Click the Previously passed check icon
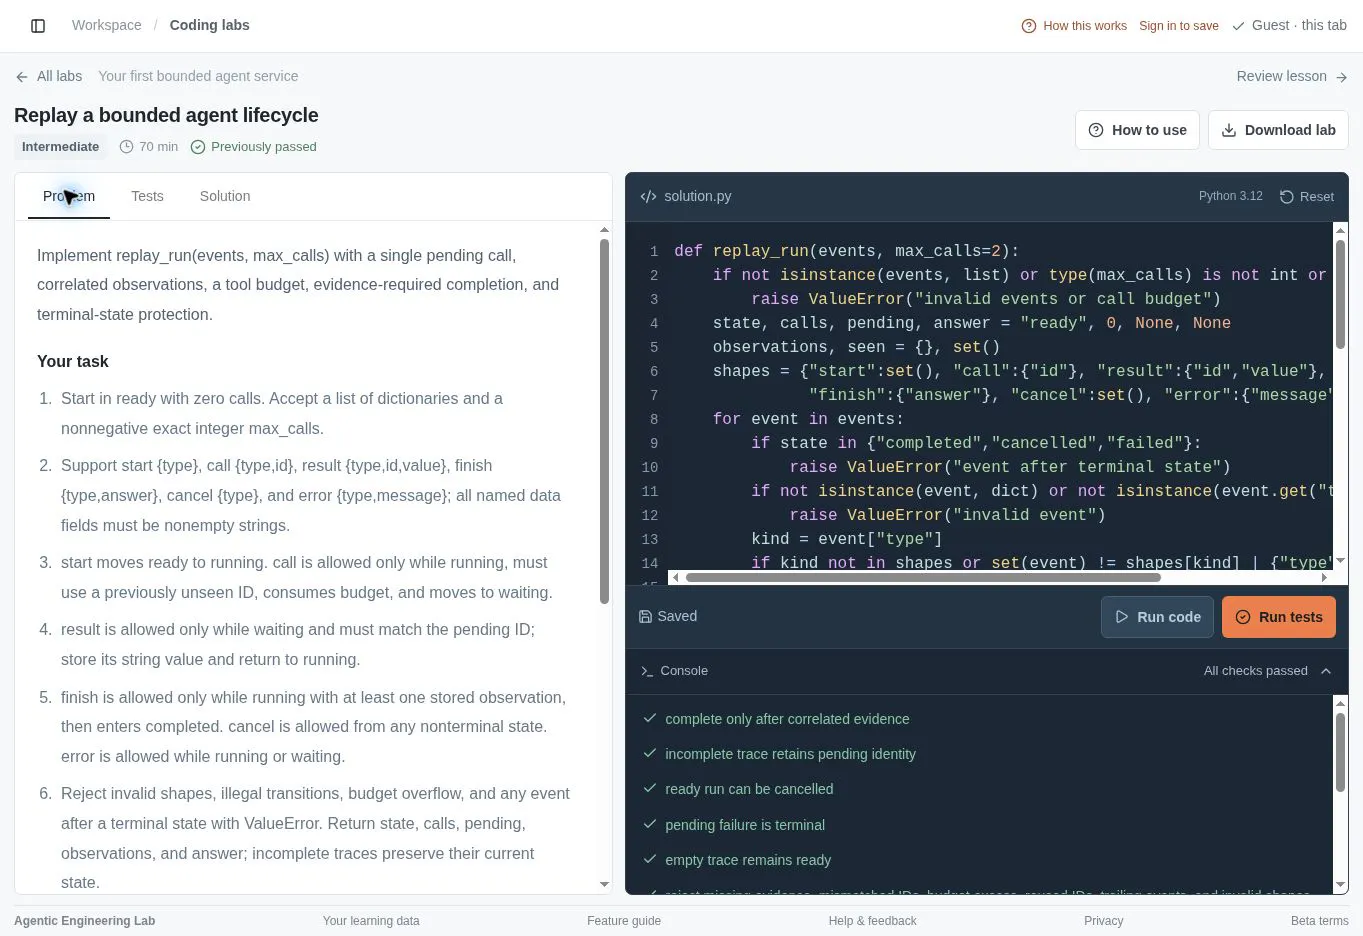The height and width of the screenshot is (936, 1363). pos(198,147)
